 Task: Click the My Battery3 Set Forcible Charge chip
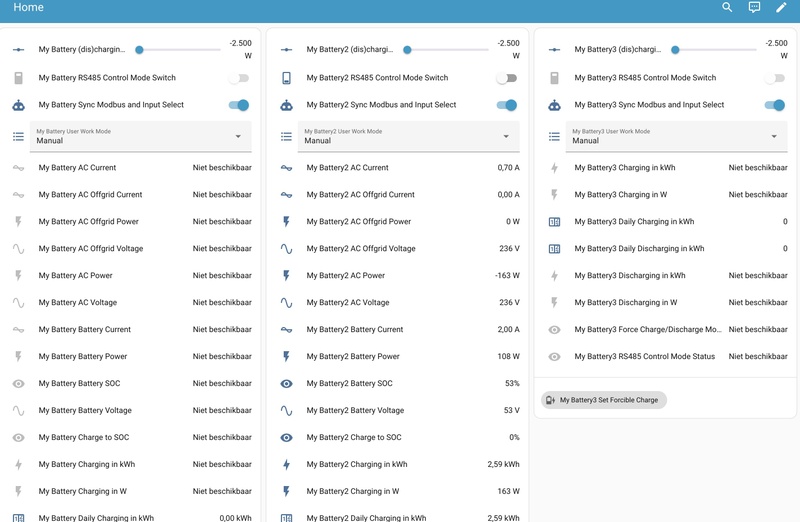coord(604,400)
